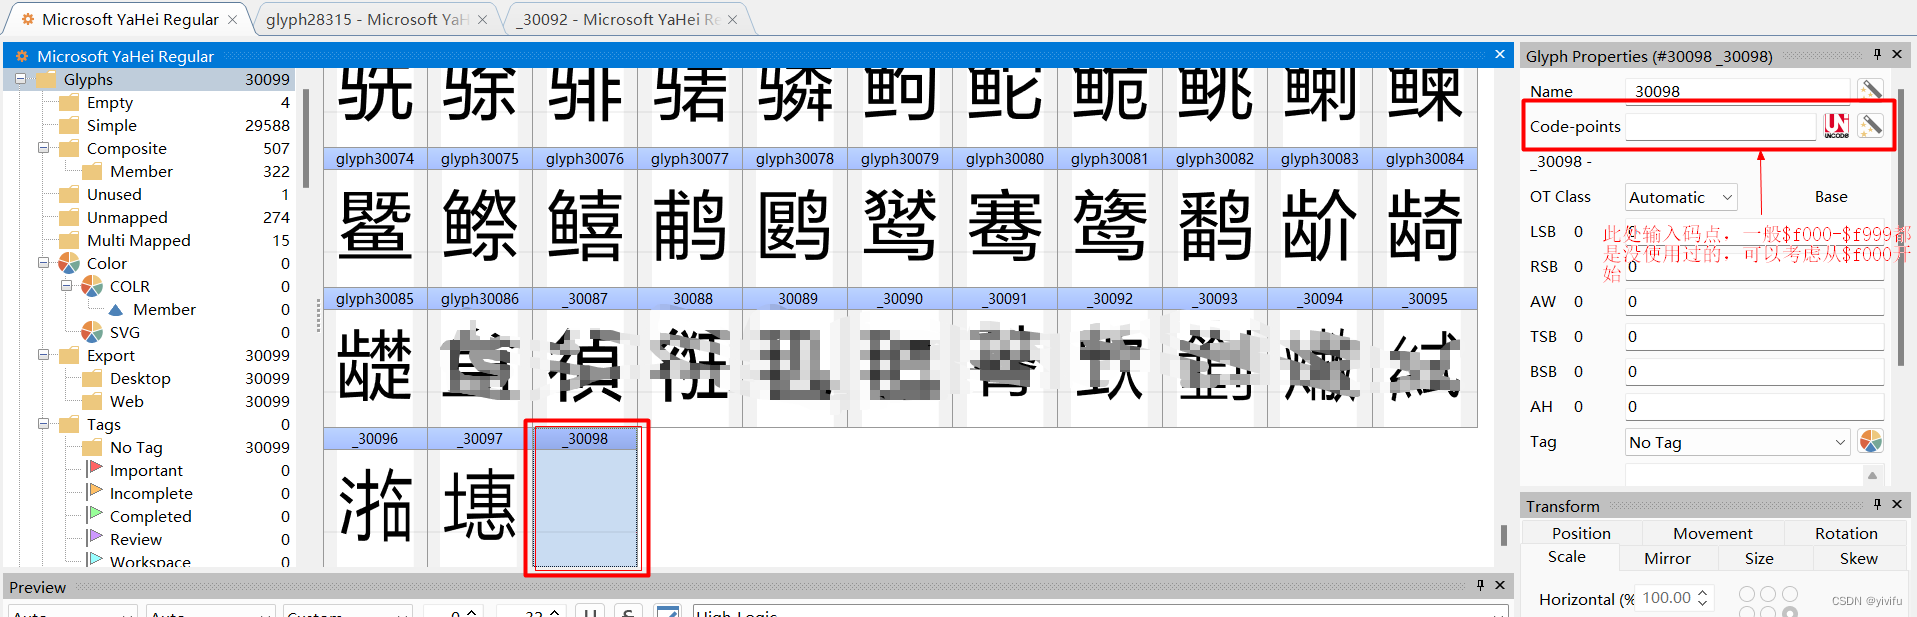Click the Desktop folder icon under Export
1917x617 pixels.
click(x=92, y=378)
